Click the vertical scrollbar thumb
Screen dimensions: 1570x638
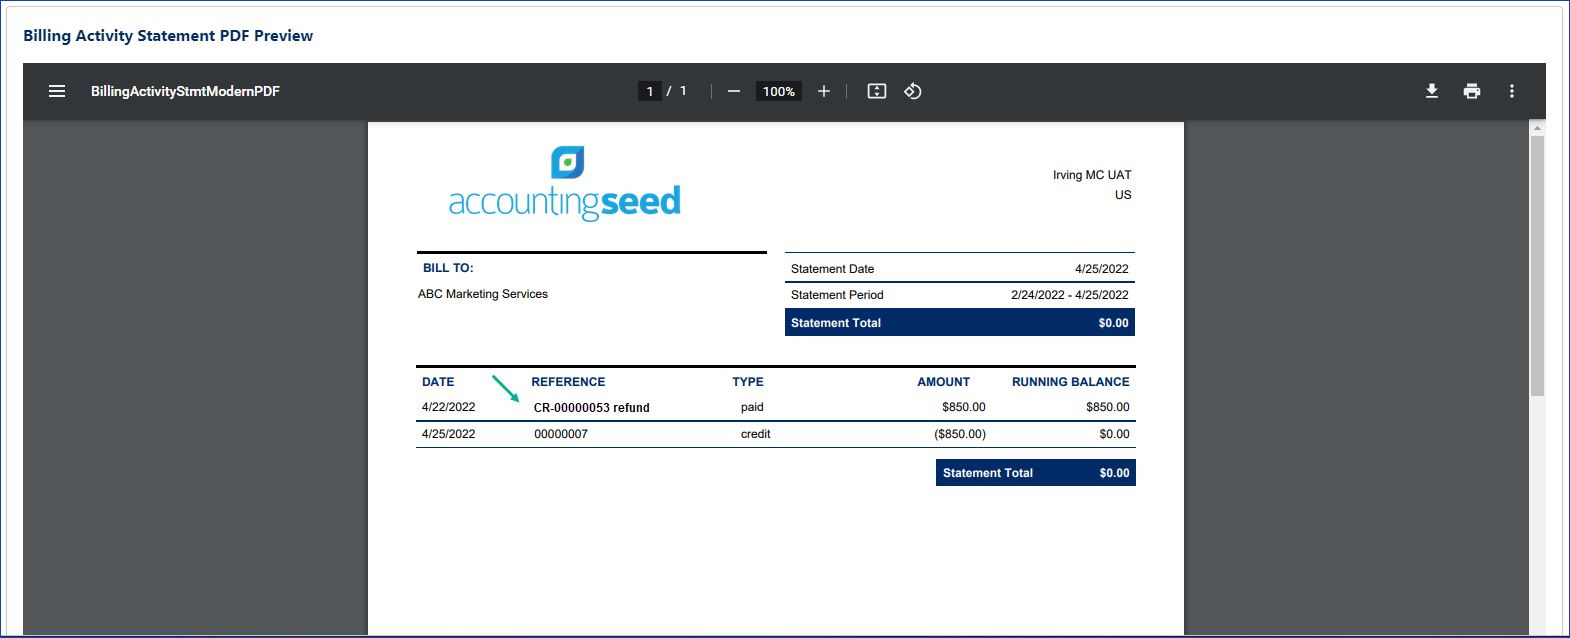(x=1537, y=265)
